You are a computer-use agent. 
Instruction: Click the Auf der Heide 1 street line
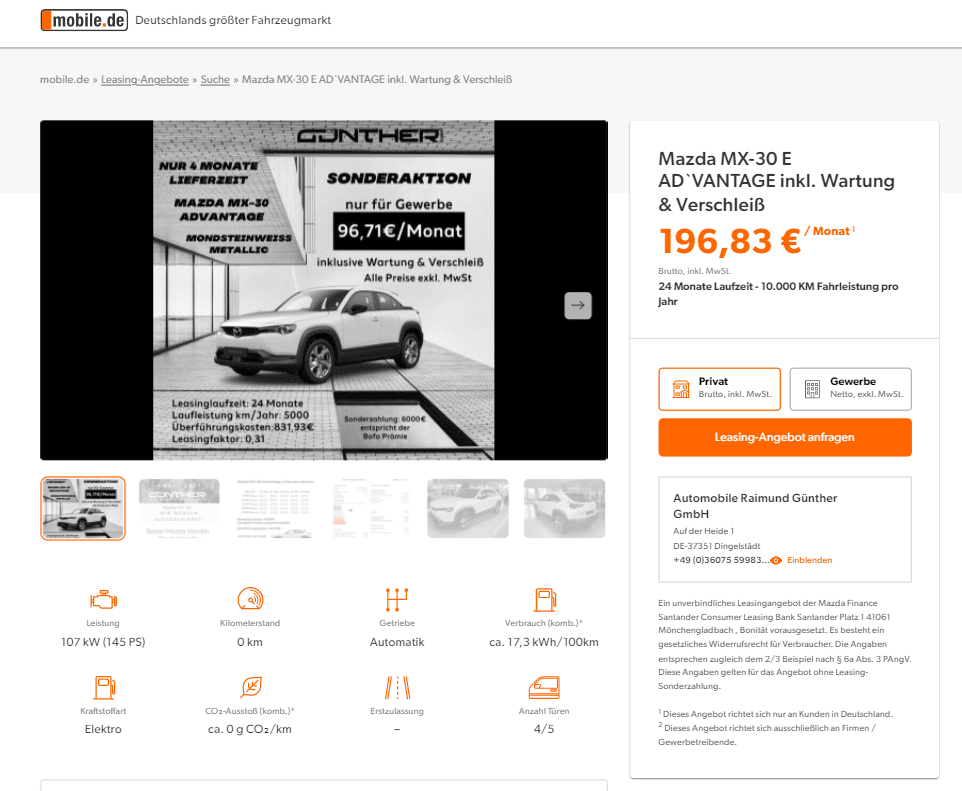point(703,531)
